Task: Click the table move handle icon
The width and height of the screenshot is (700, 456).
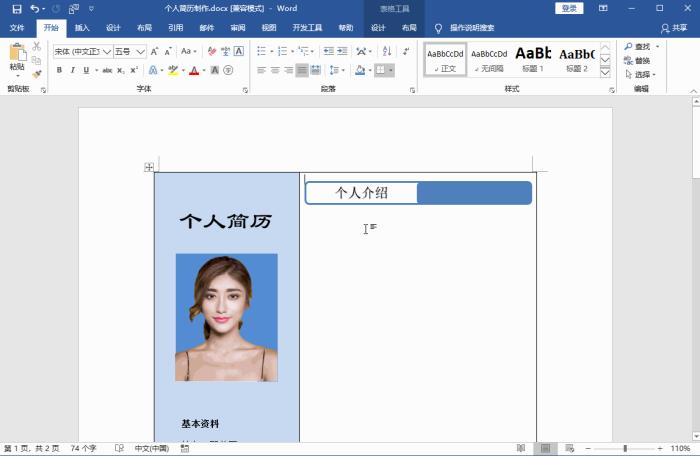Action: (149, 167)
